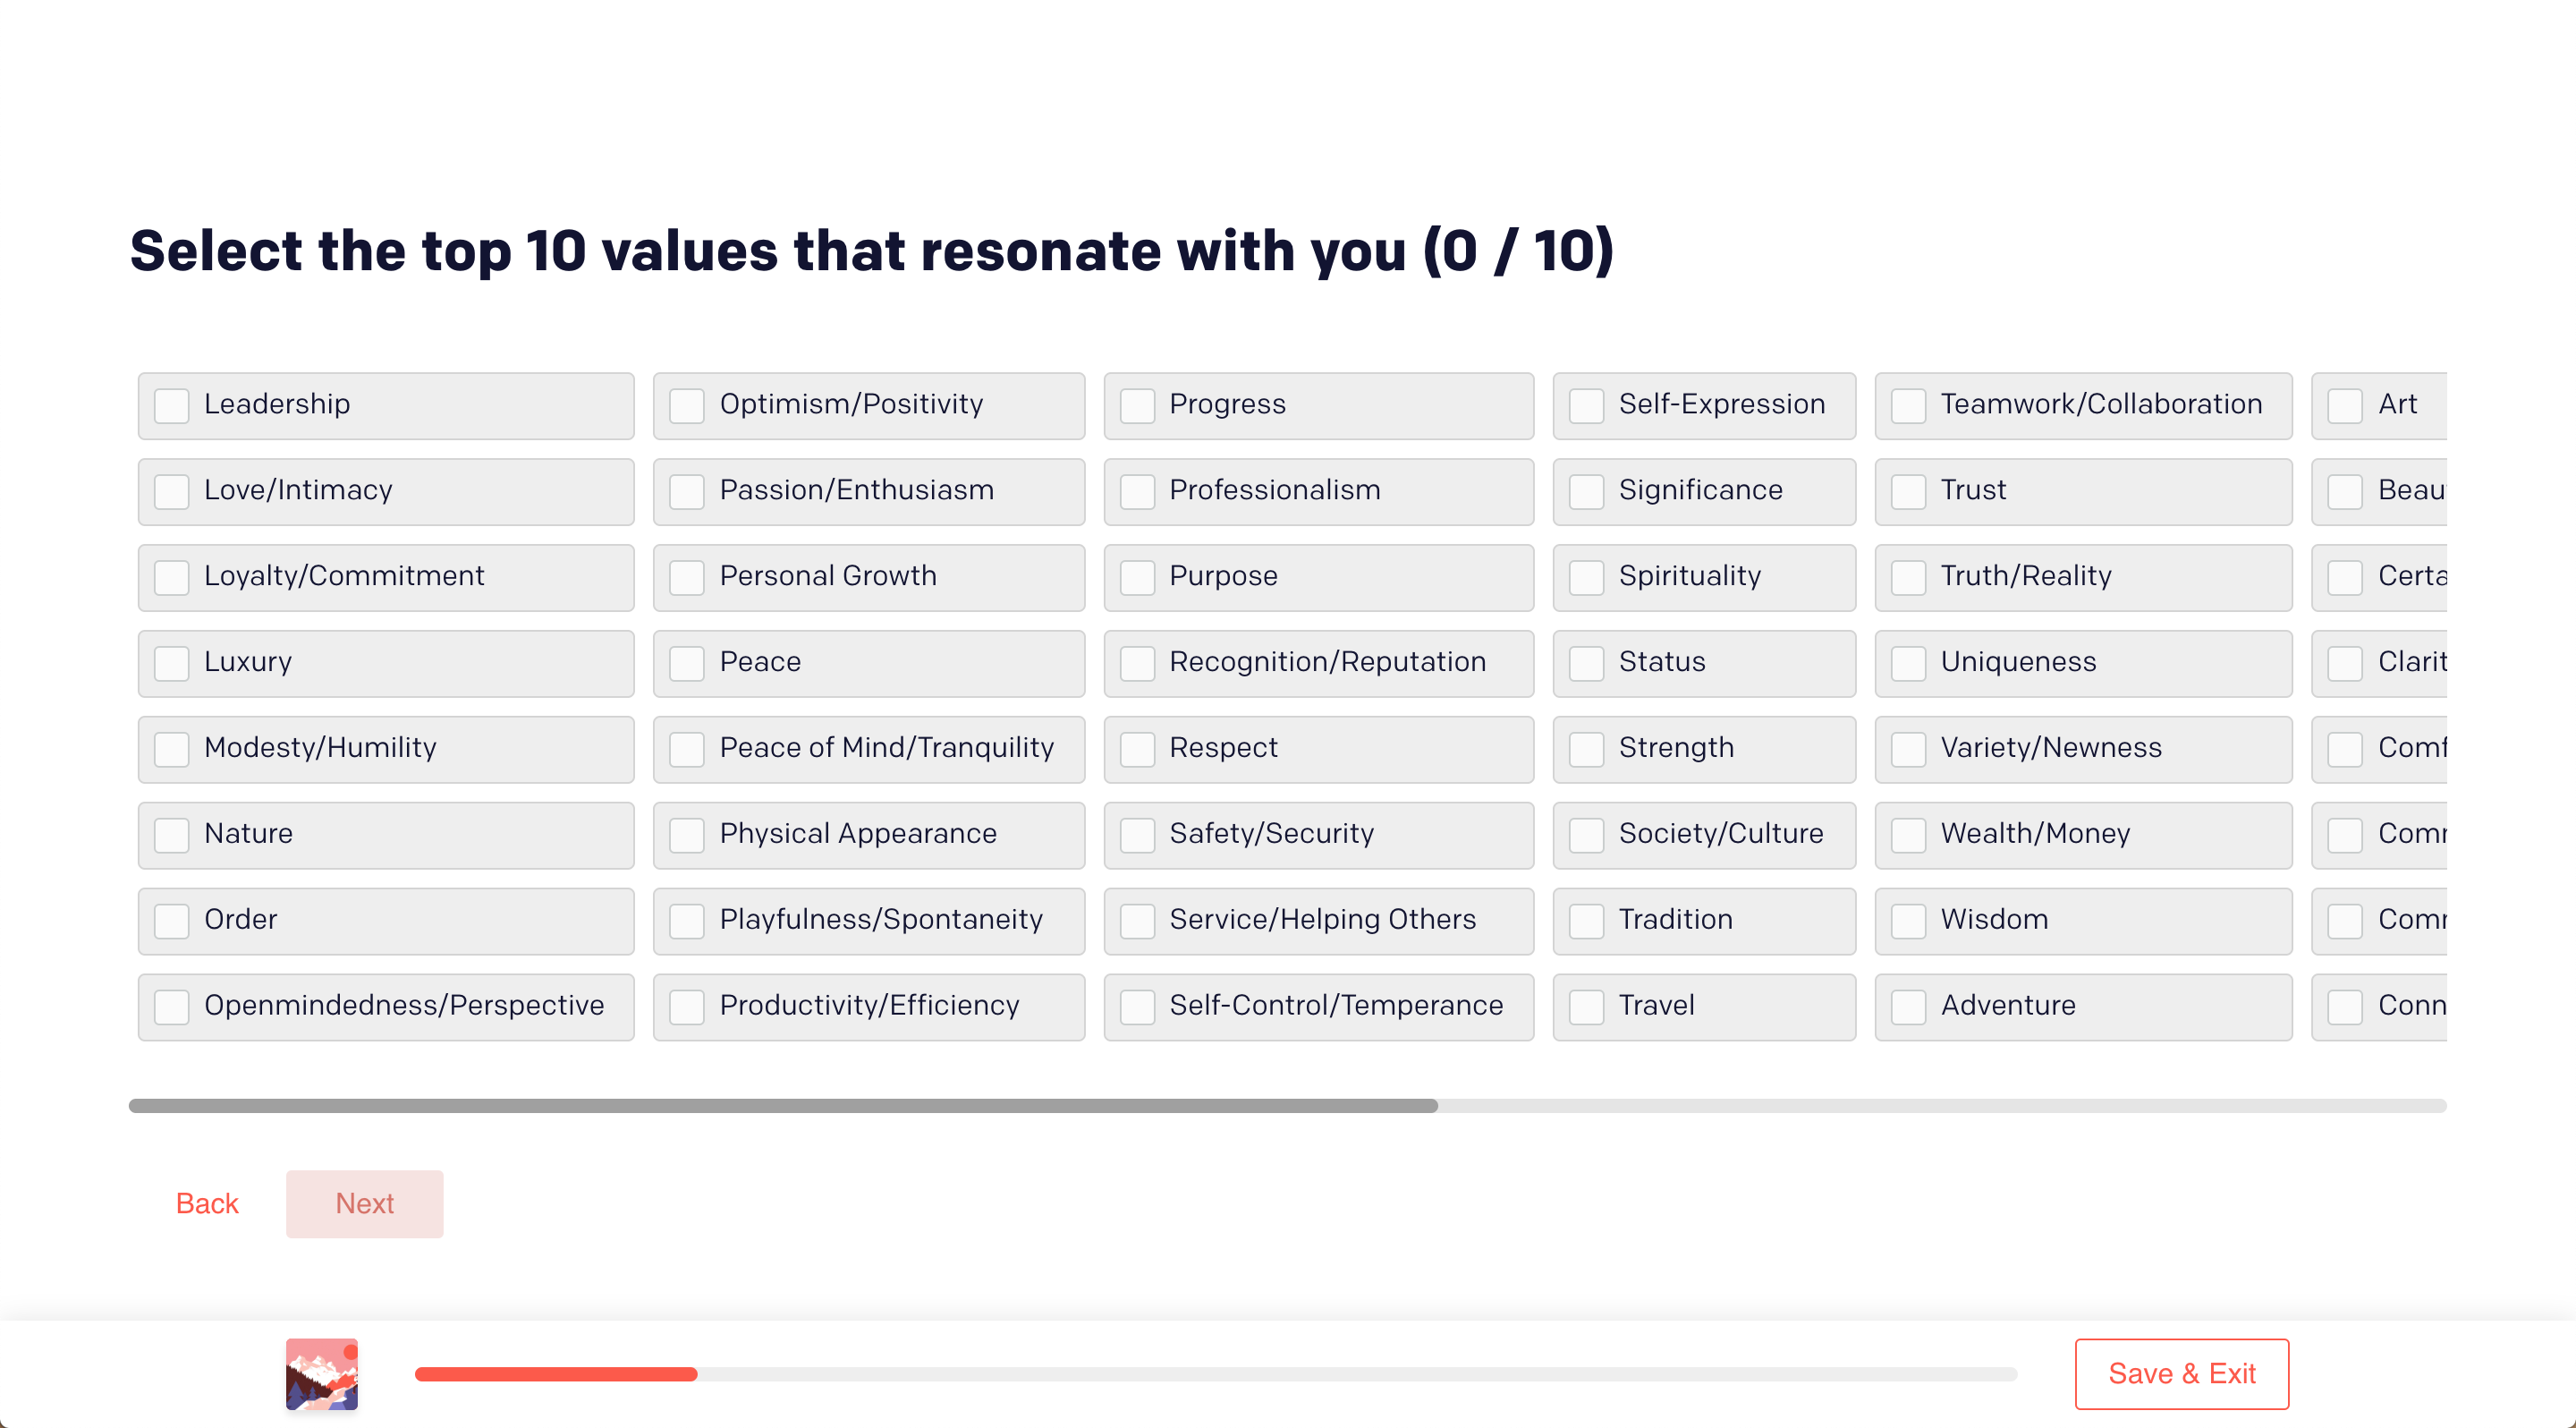Go to the Back link
Viewport: 2576px width, 1428px height.
click(x=207, y=1203)
